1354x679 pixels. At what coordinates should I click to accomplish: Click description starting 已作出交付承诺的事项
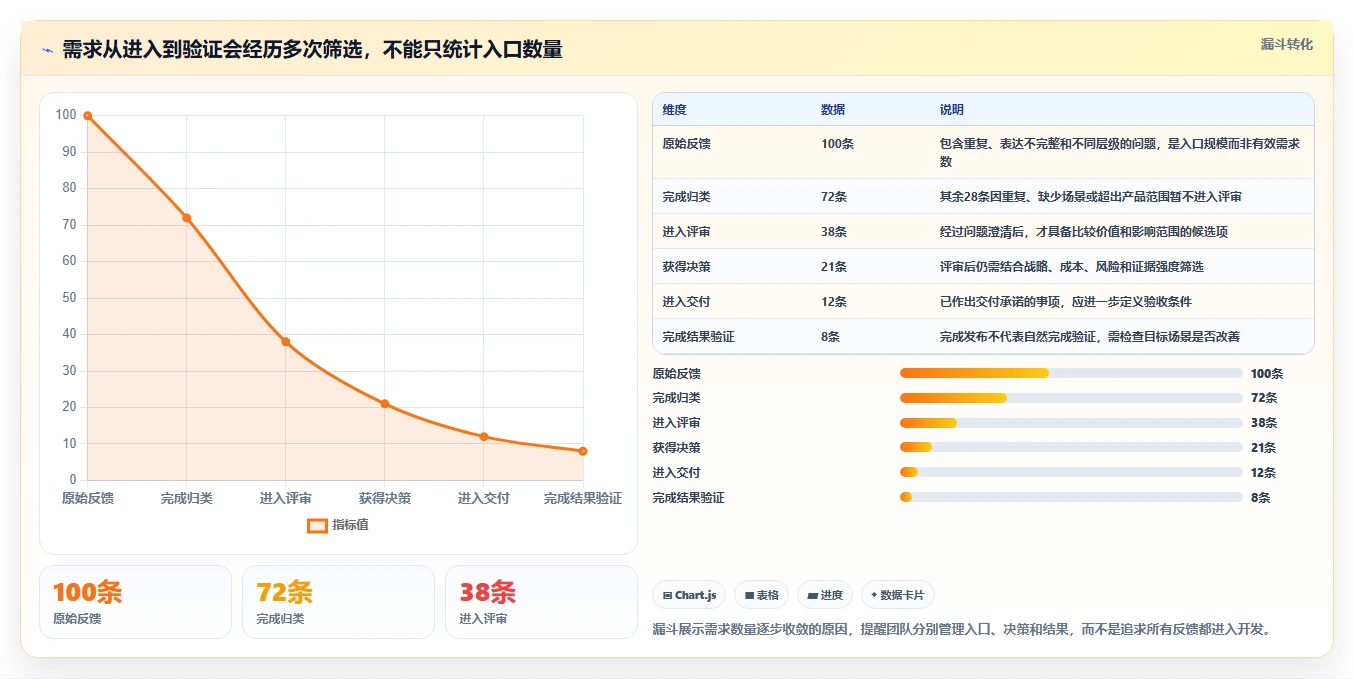pyautogui.click(x=1065, y=302)
